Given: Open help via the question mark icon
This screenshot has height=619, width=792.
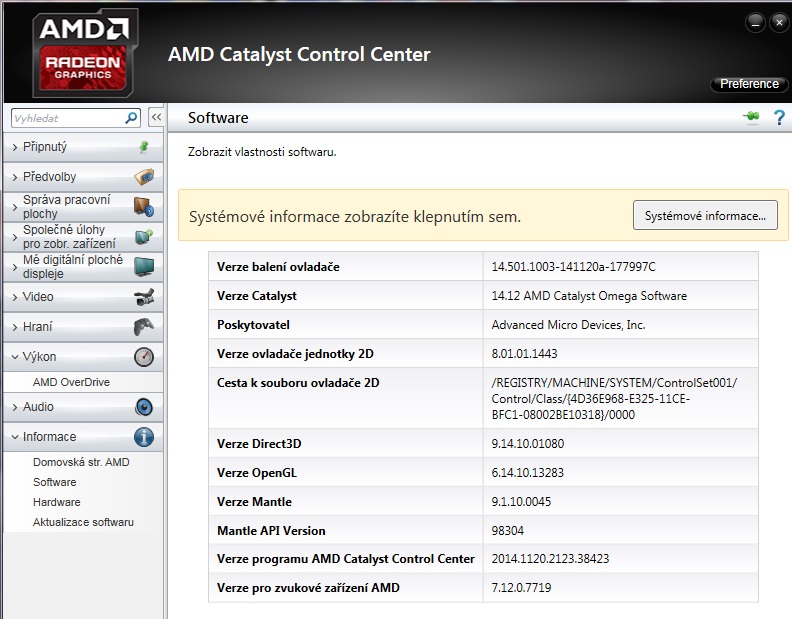Looking at the screenshot, I should tap(779, 118).
